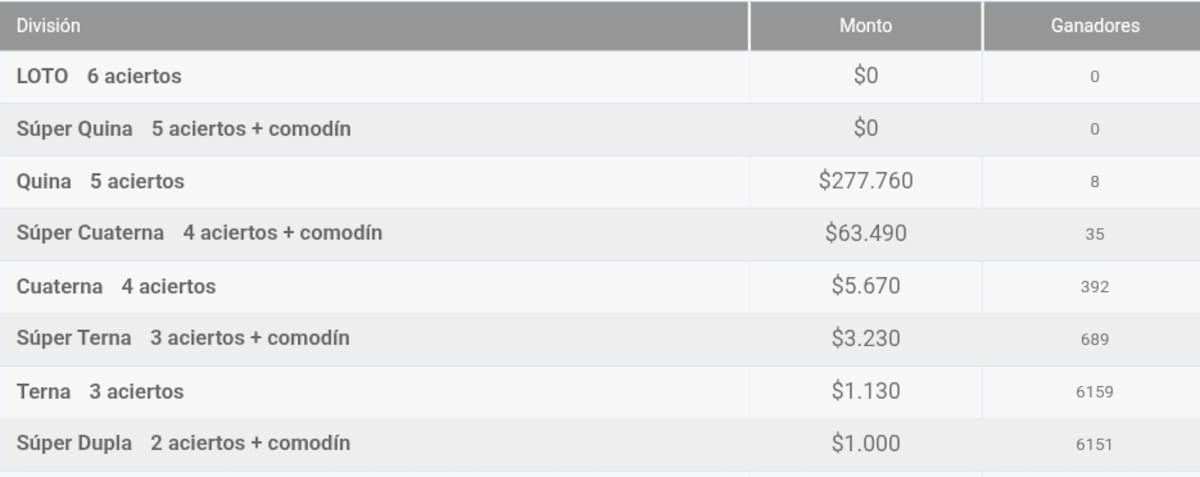Viewport: 1200px width, 477px height.
Task: Click the Ganadores column header
Action: [1095, 26]
